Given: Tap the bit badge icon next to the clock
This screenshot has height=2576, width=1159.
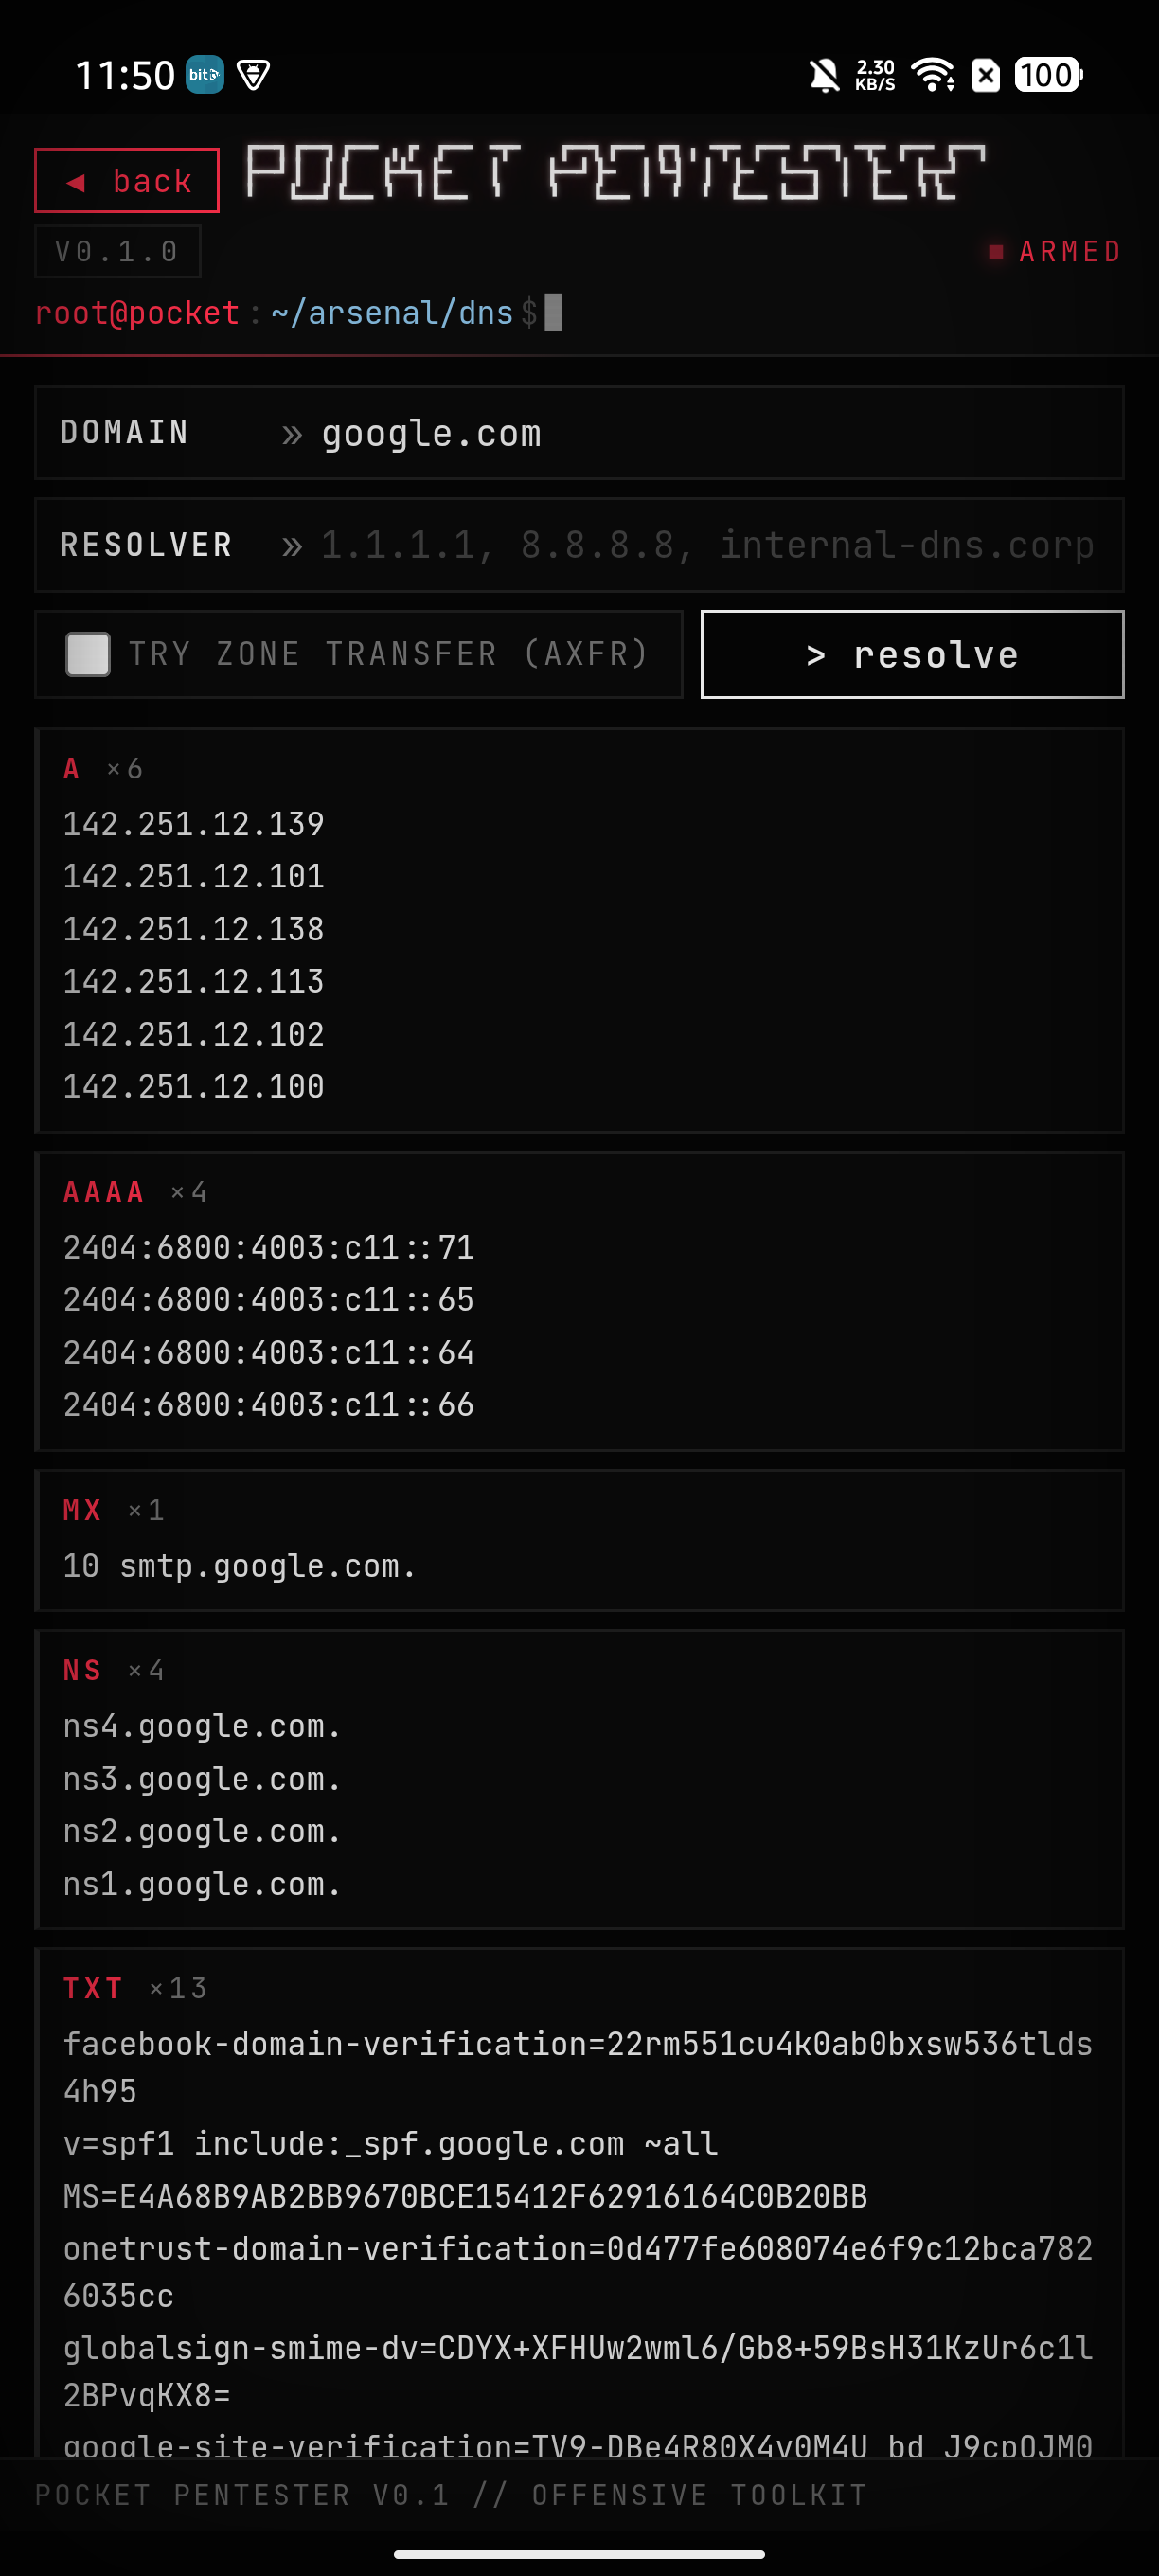Looking at the screenshot, I should click(x=203, y=75).
